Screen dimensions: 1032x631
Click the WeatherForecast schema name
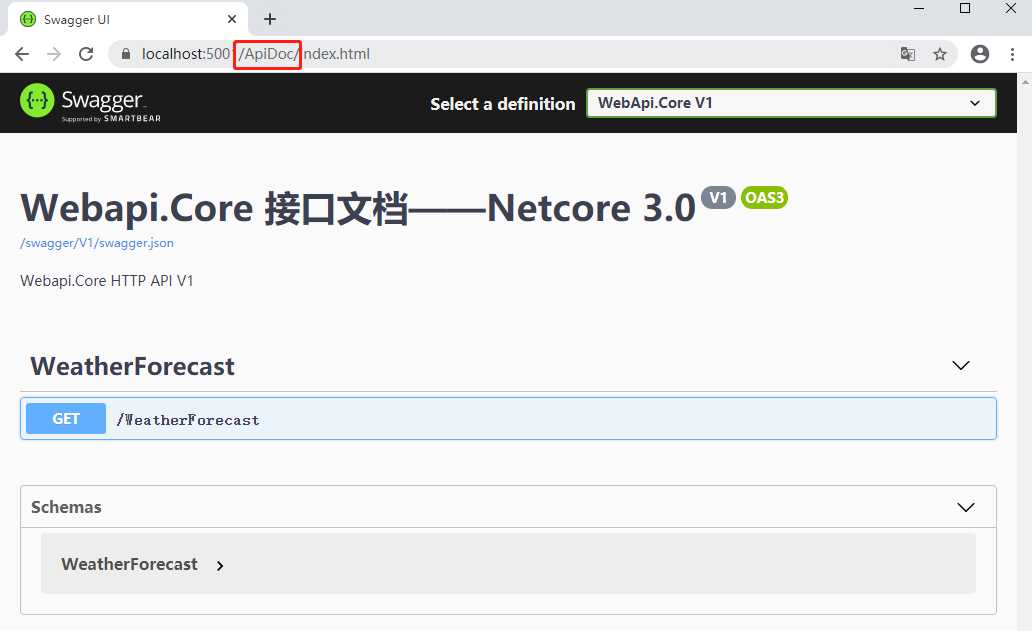point(129,564)
